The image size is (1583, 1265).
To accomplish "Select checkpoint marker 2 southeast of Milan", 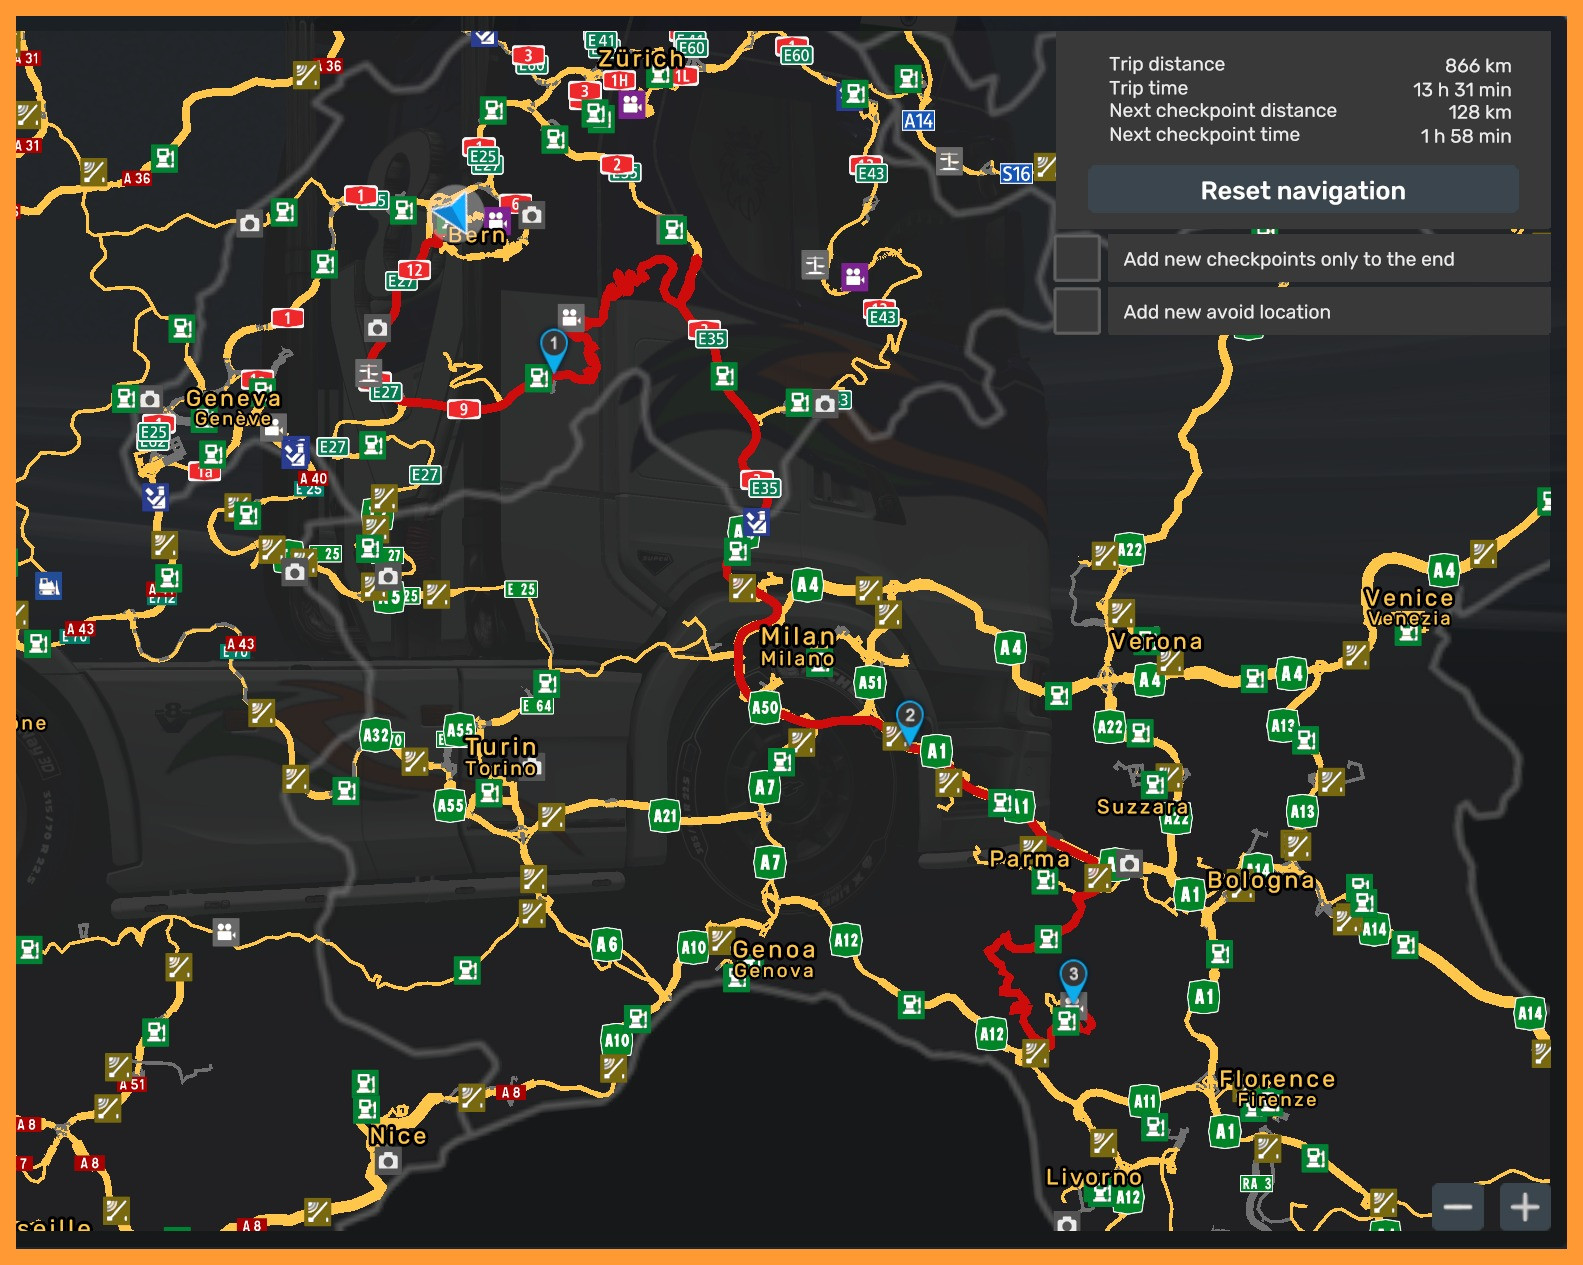I will point(909,717).
